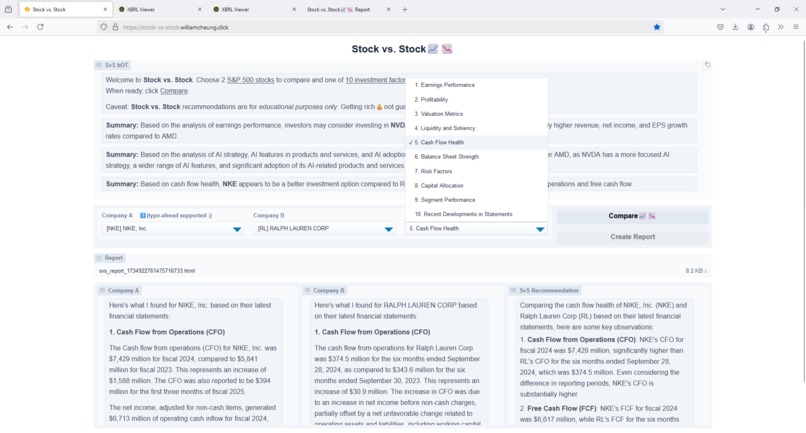806x433 pixels.
Task: Open the Downloads toolbar icon
Action: 735,27
